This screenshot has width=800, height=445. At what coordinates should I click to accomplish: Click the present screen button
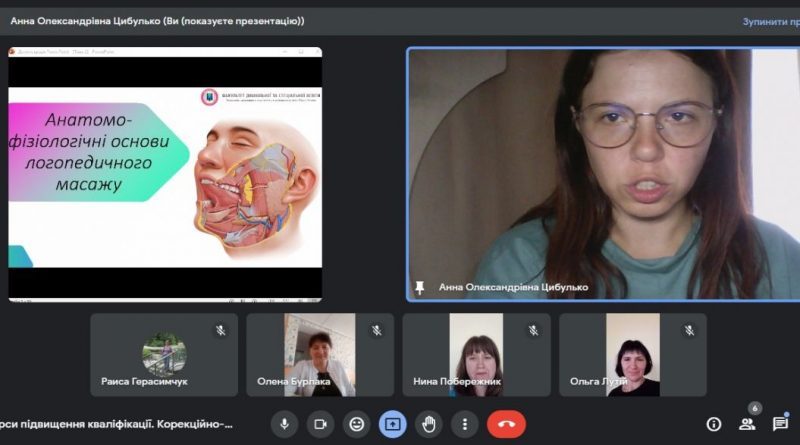click(x=392, y=424)
